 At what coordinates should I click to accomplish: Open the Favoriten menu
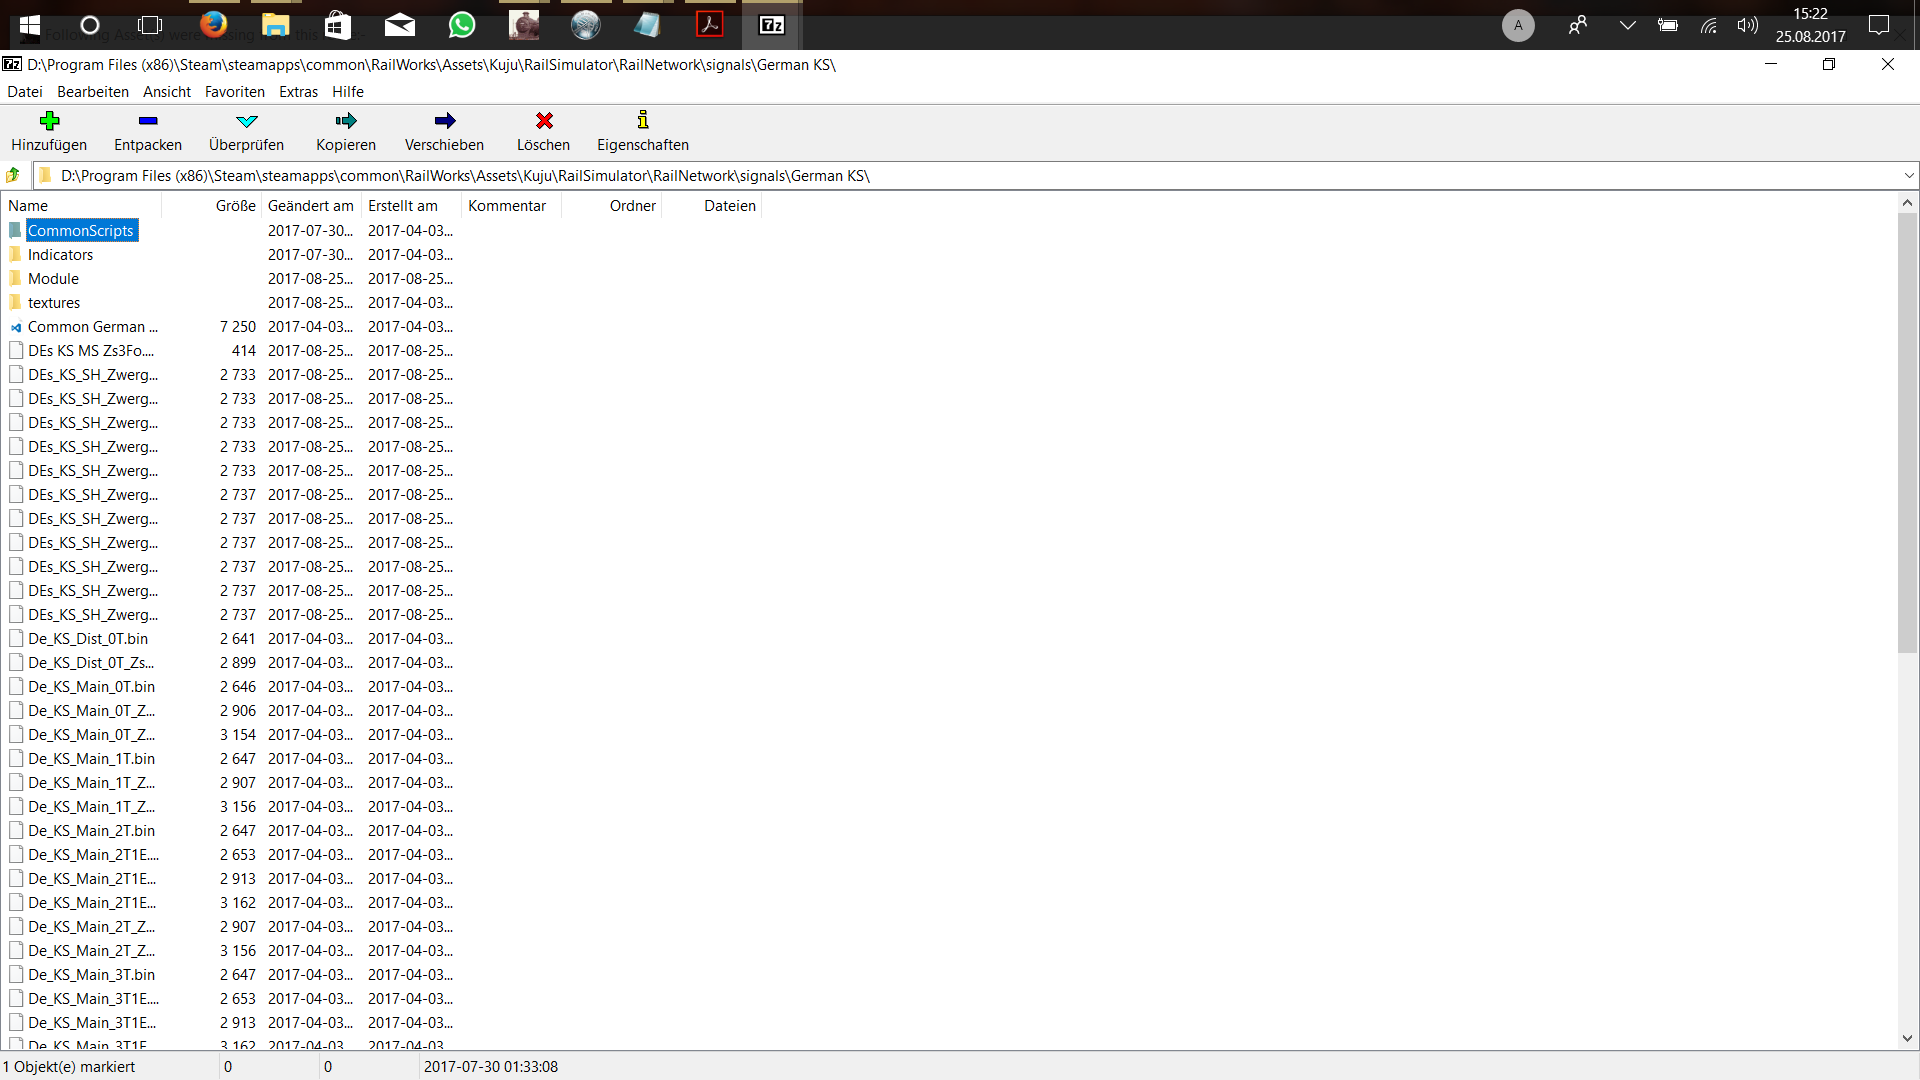tap(235, 92)
